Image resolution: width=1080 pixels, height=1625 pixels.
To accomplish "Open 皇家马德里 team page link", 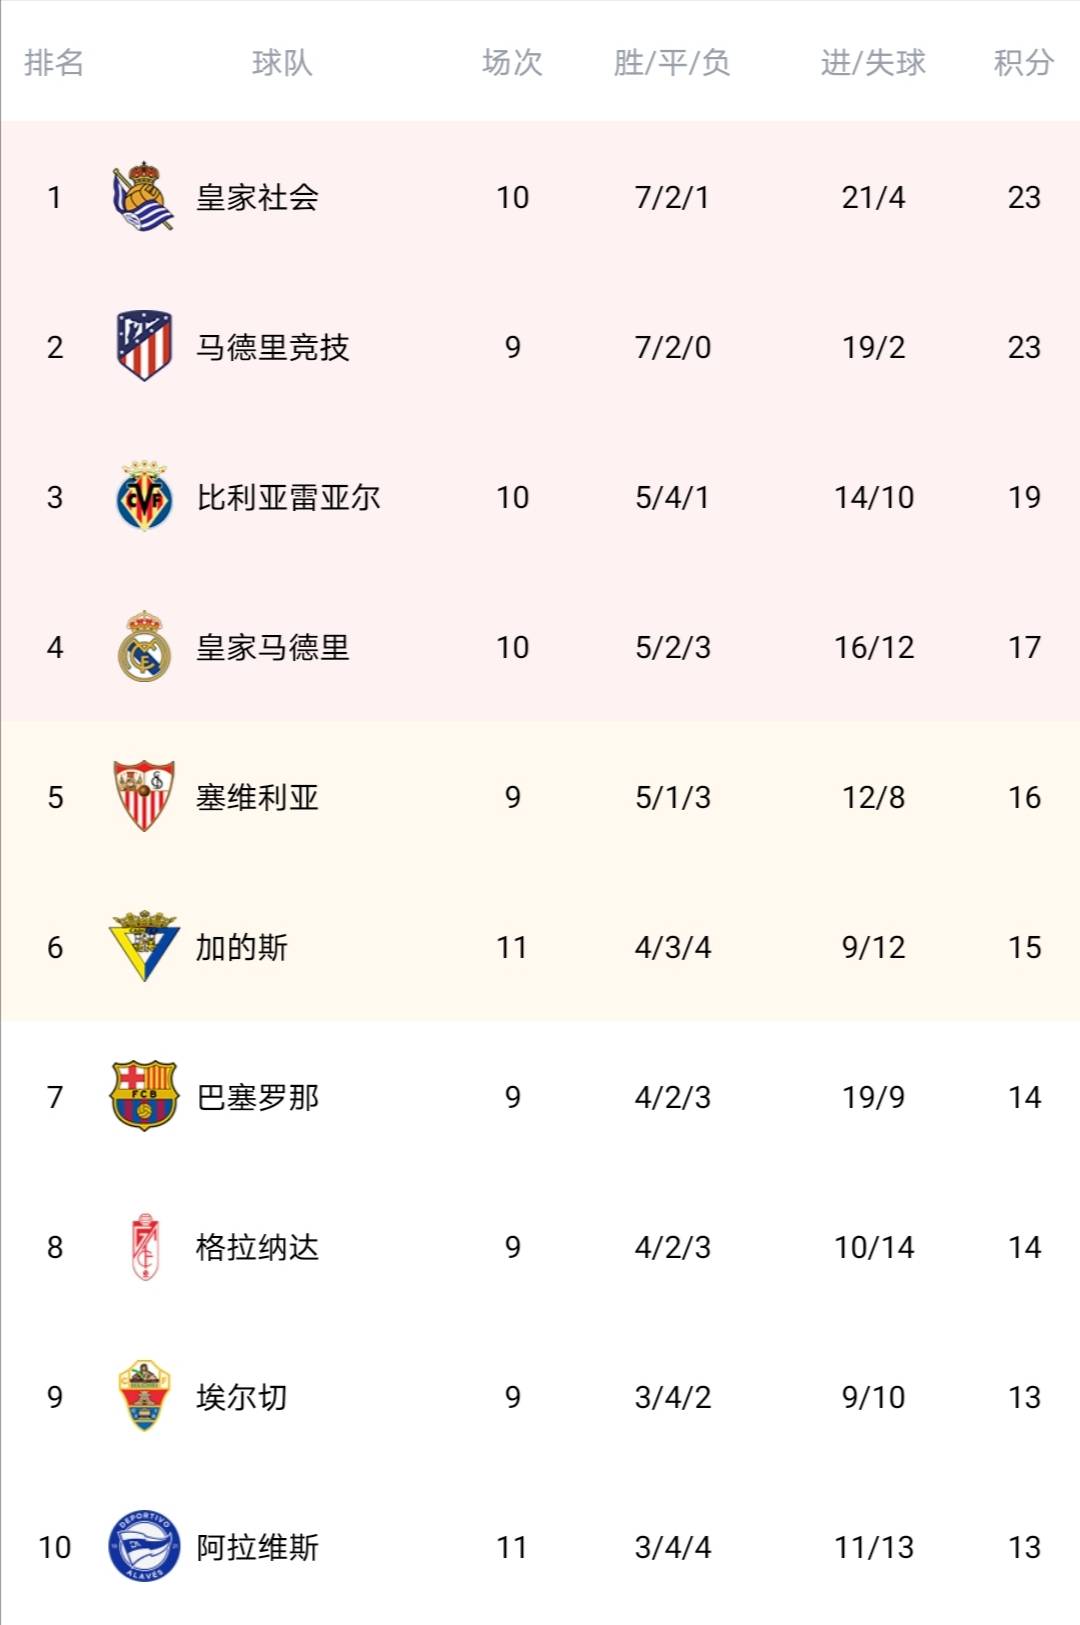I will pyautogui.click(x=272, y=647).
